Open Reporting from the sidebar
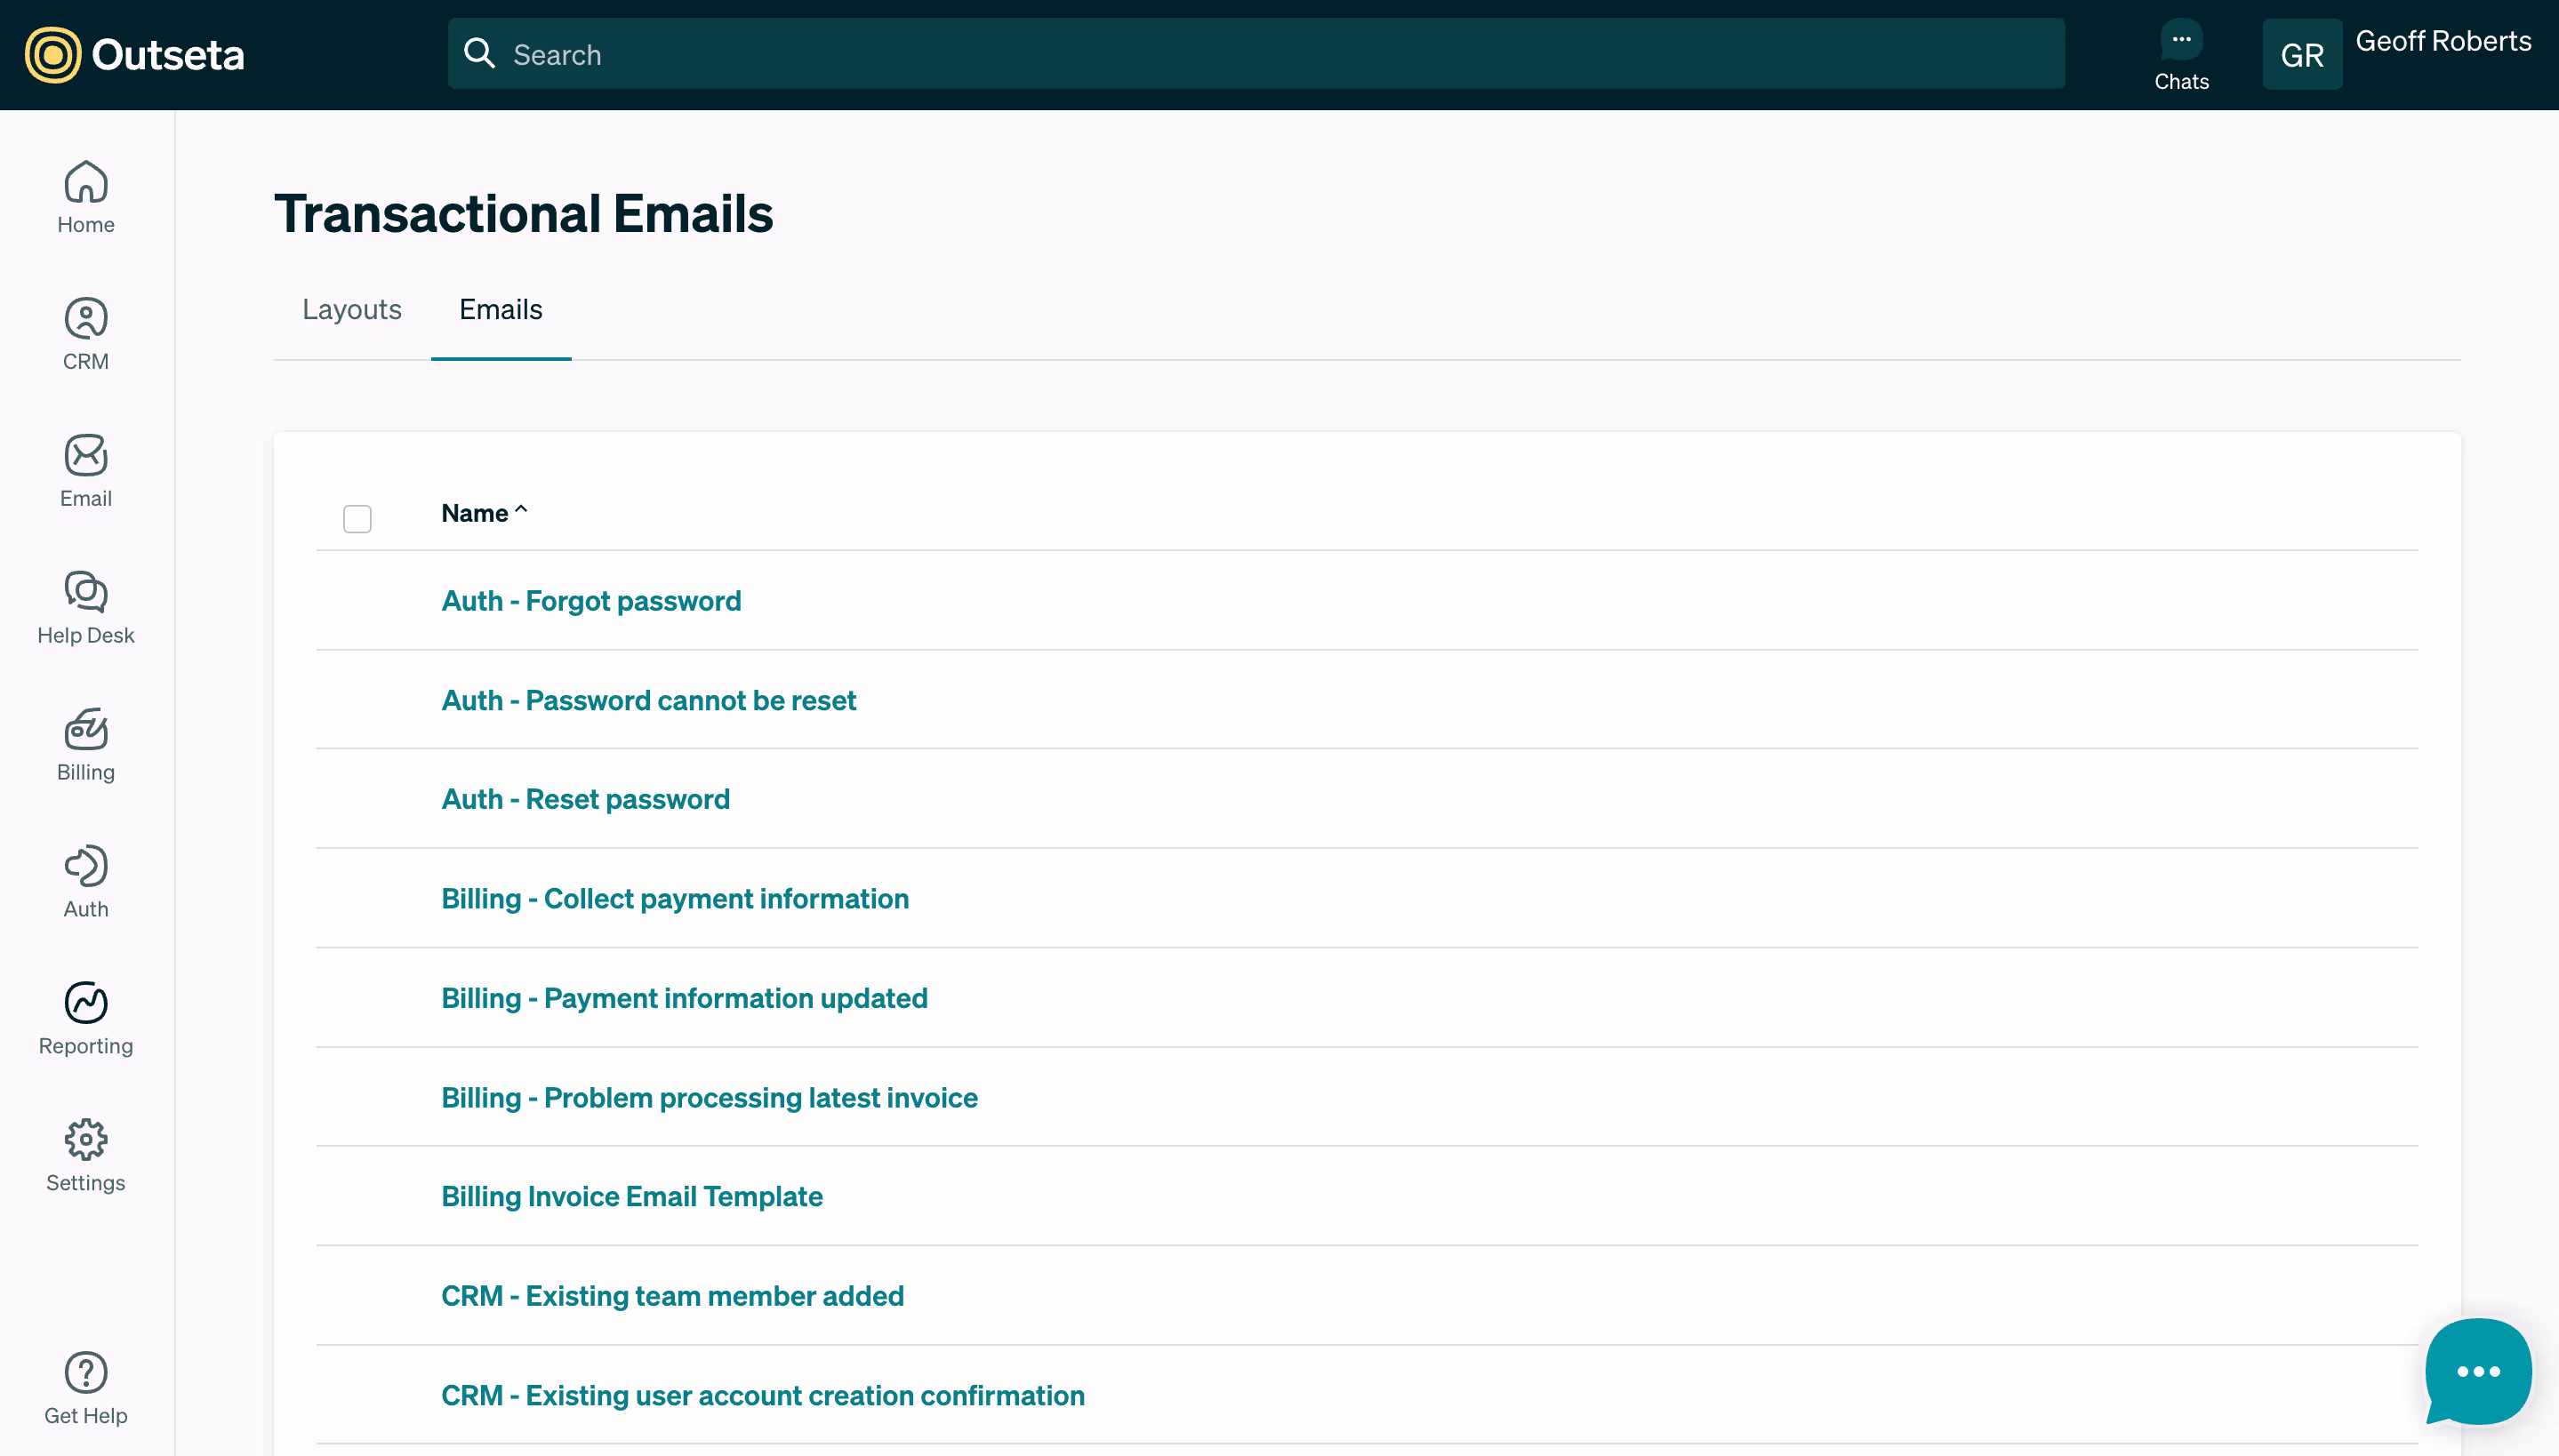This screenshot has width=2559, height=1456. click(86, 1019)
